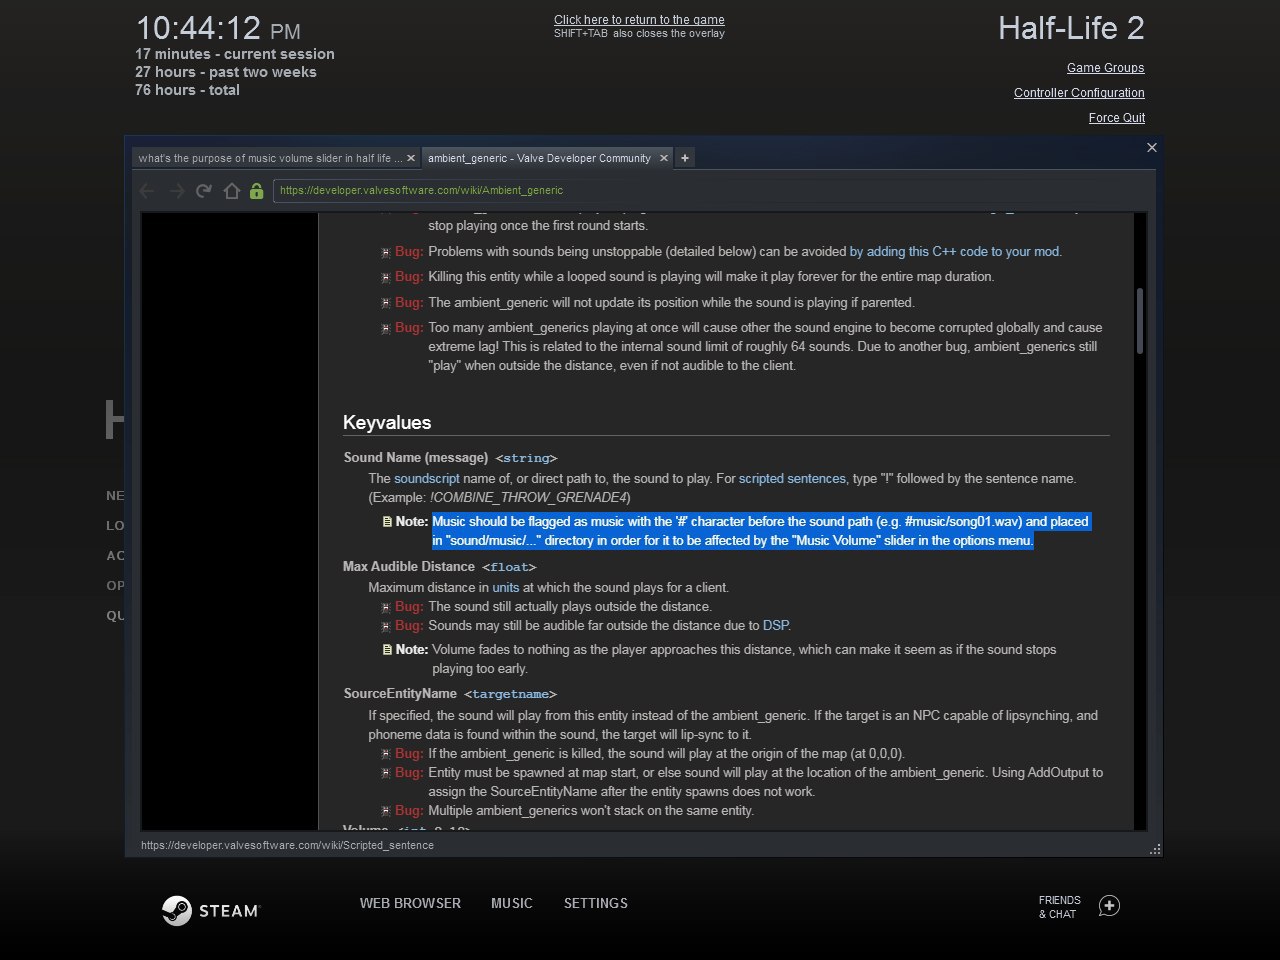1280x960 pixels.
Task: Open a new browser tab
Action: tap(685, 158)
